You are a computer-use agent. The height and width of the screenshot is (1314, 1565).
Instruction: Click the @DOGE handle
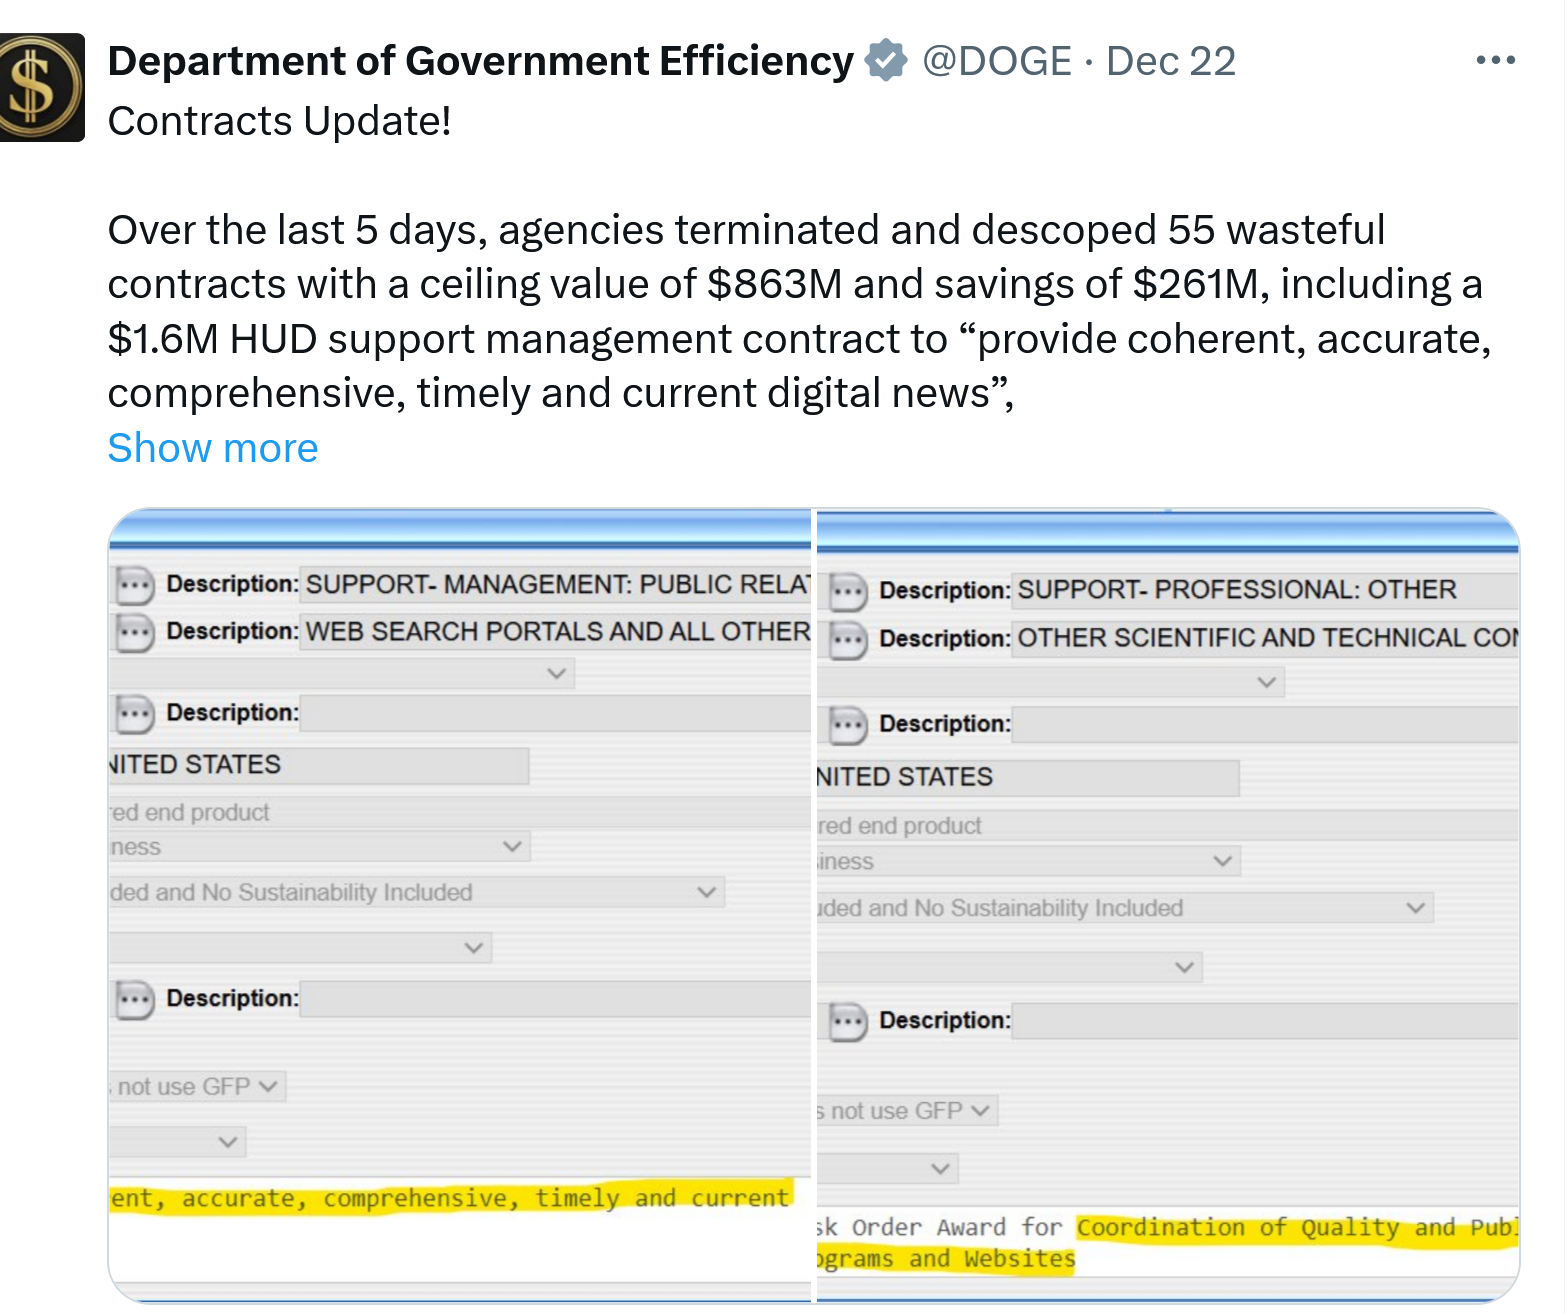996,61
